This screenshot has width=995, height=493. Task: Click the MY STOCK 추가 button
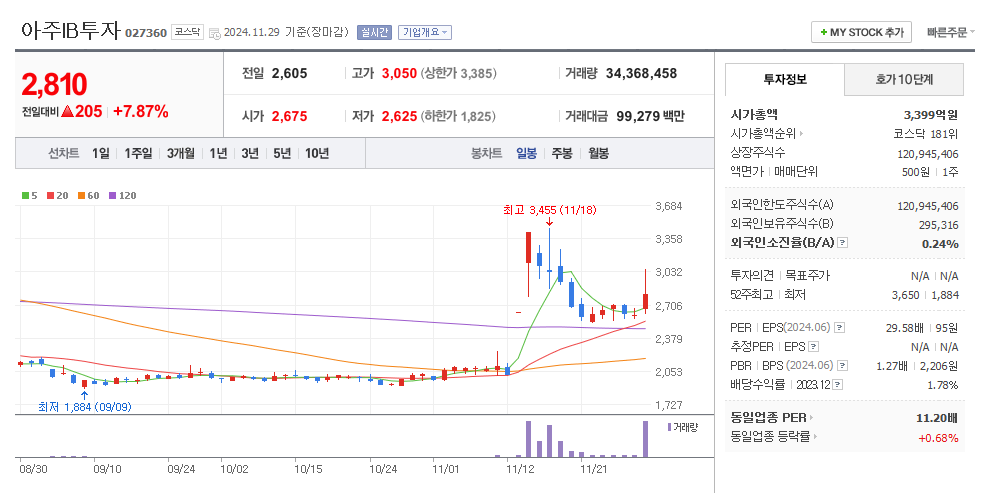click(861, 32)
